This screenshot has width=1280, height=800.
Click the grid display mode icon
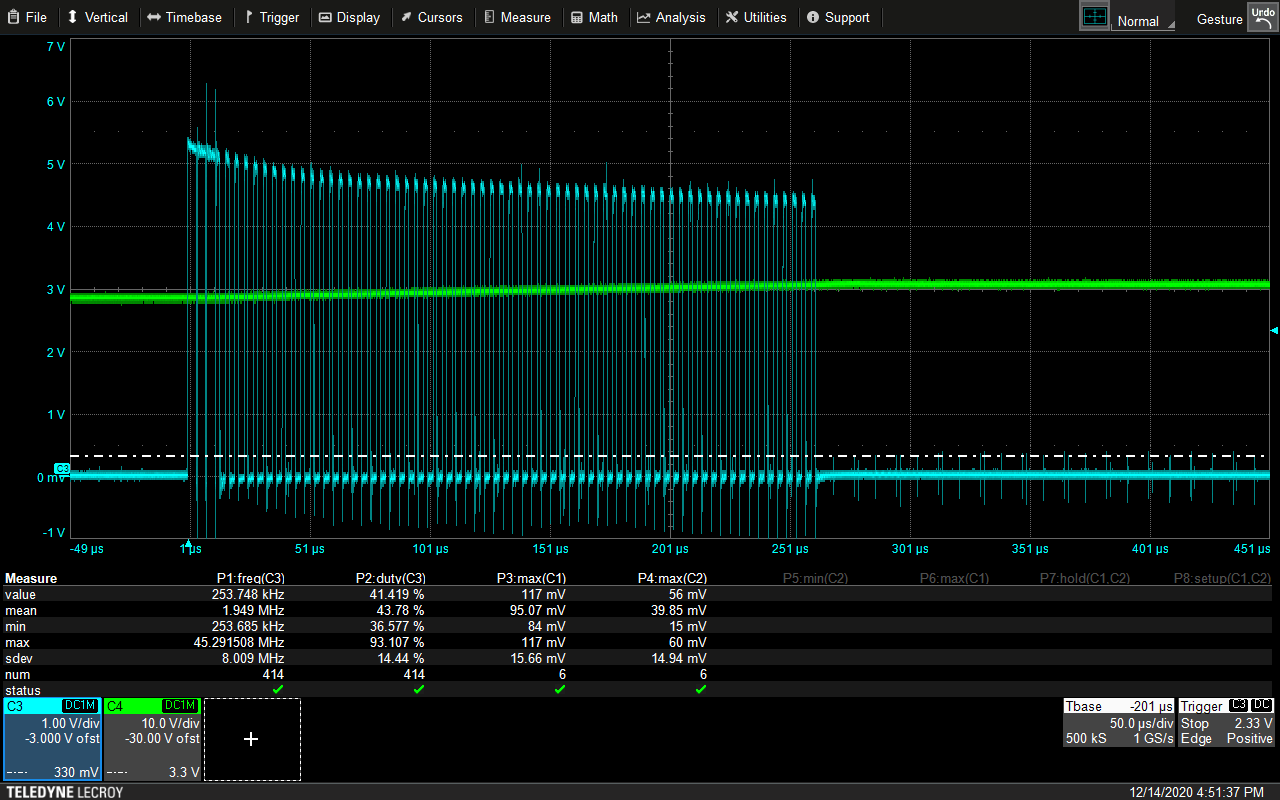pyautogui.click(x=1095, y=17)
